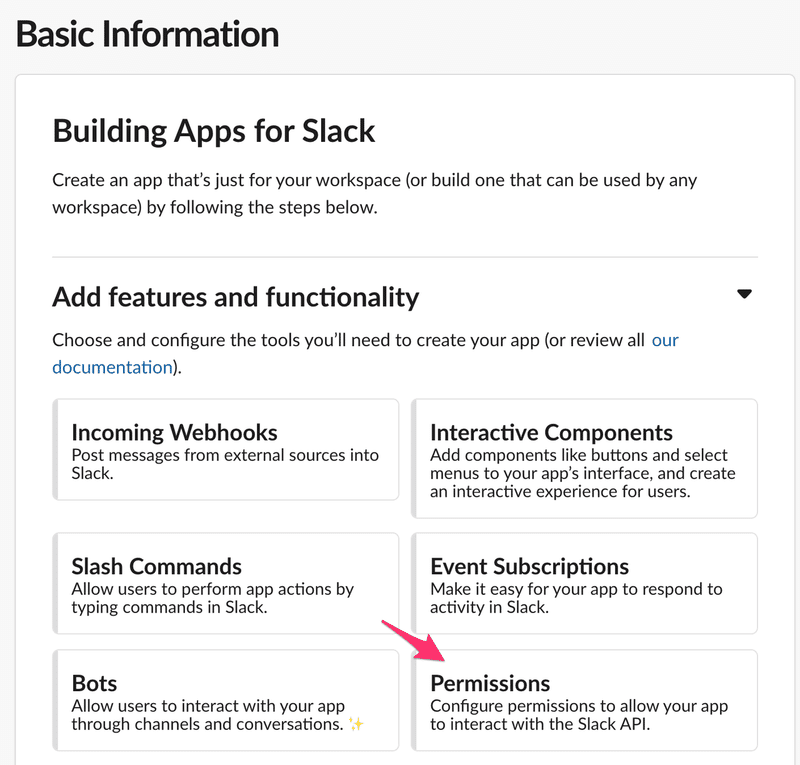This screenshot has width=800, height=765.
Task: Open the Interactive Components feature card
Action: point(584,459)
